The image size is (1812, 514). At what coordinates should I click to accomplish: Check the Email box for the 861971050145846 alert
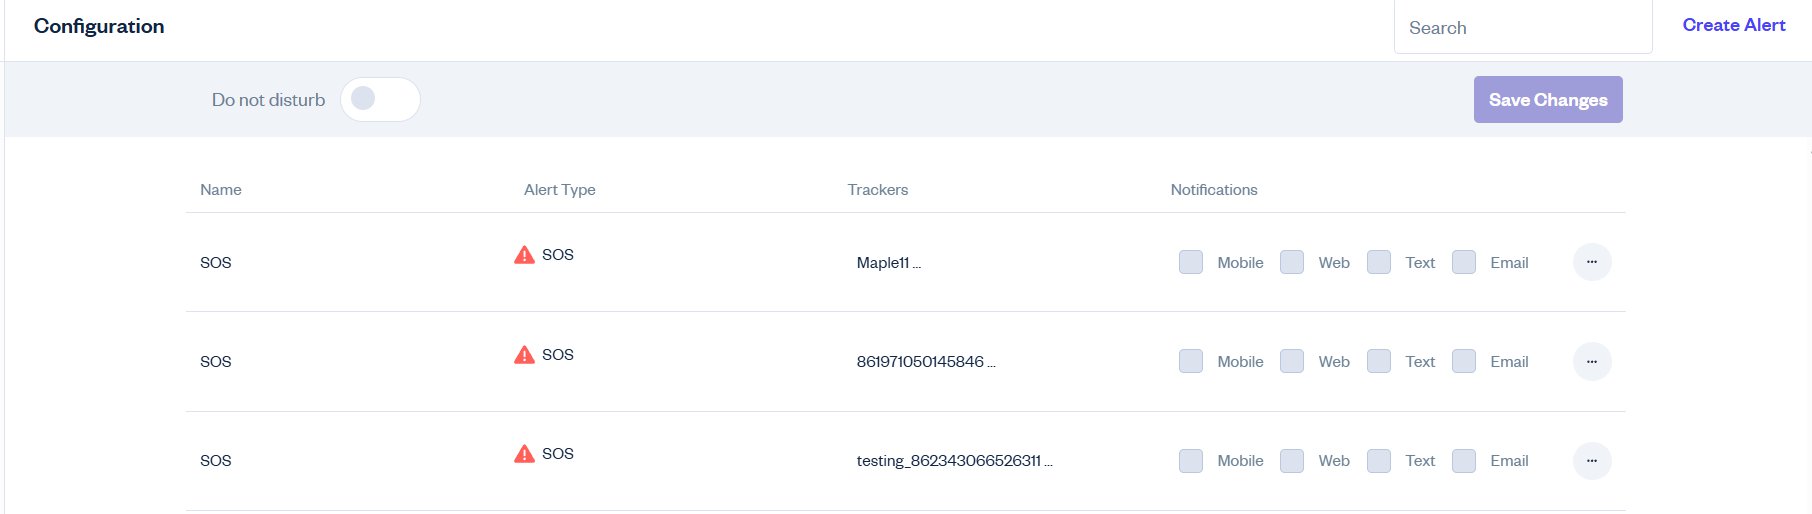1463,361
